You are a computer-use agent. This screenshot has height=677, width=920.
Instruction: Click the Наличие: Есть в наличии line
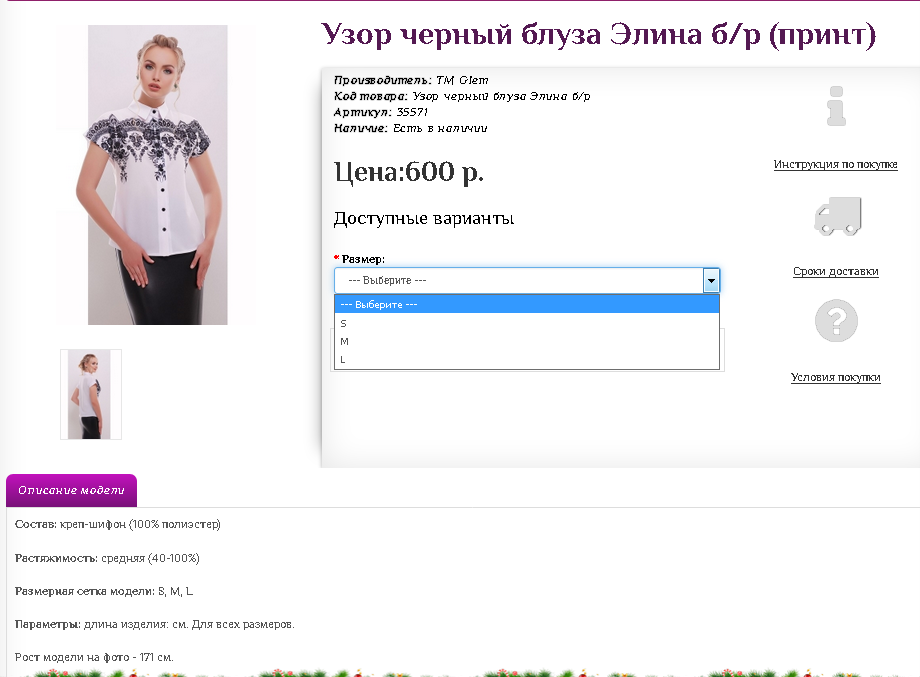tap(410, 128)
